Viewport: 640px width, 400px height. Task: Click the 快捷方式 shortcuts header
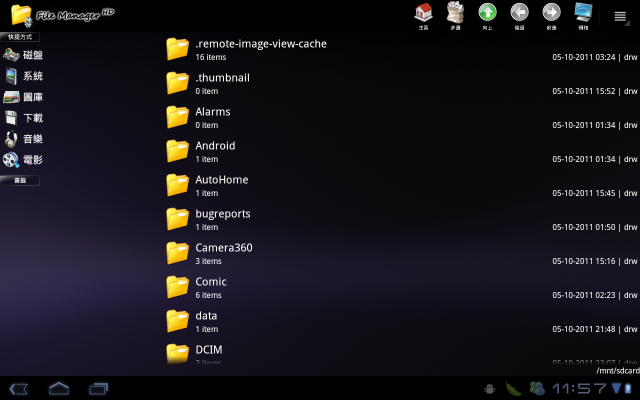(20, 37)
